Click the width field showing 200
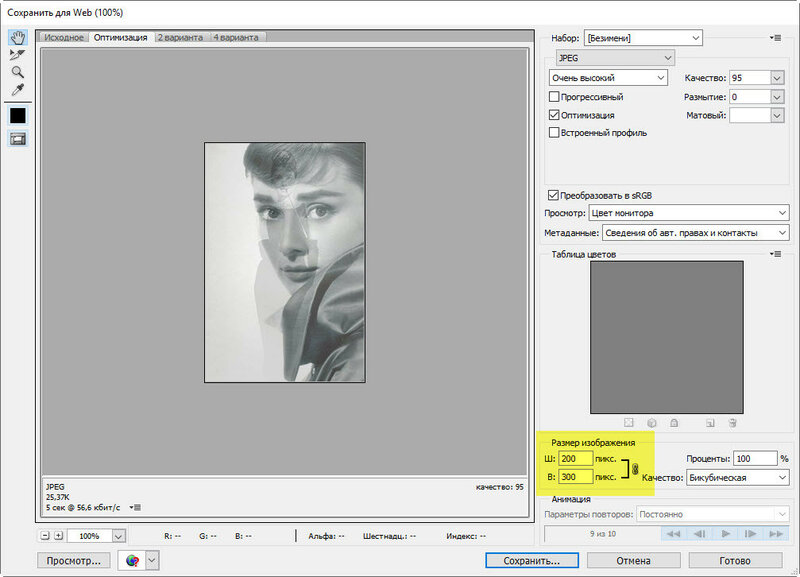Image resolution: width=800 pixels, height=577 pixels. click(575, 459)
